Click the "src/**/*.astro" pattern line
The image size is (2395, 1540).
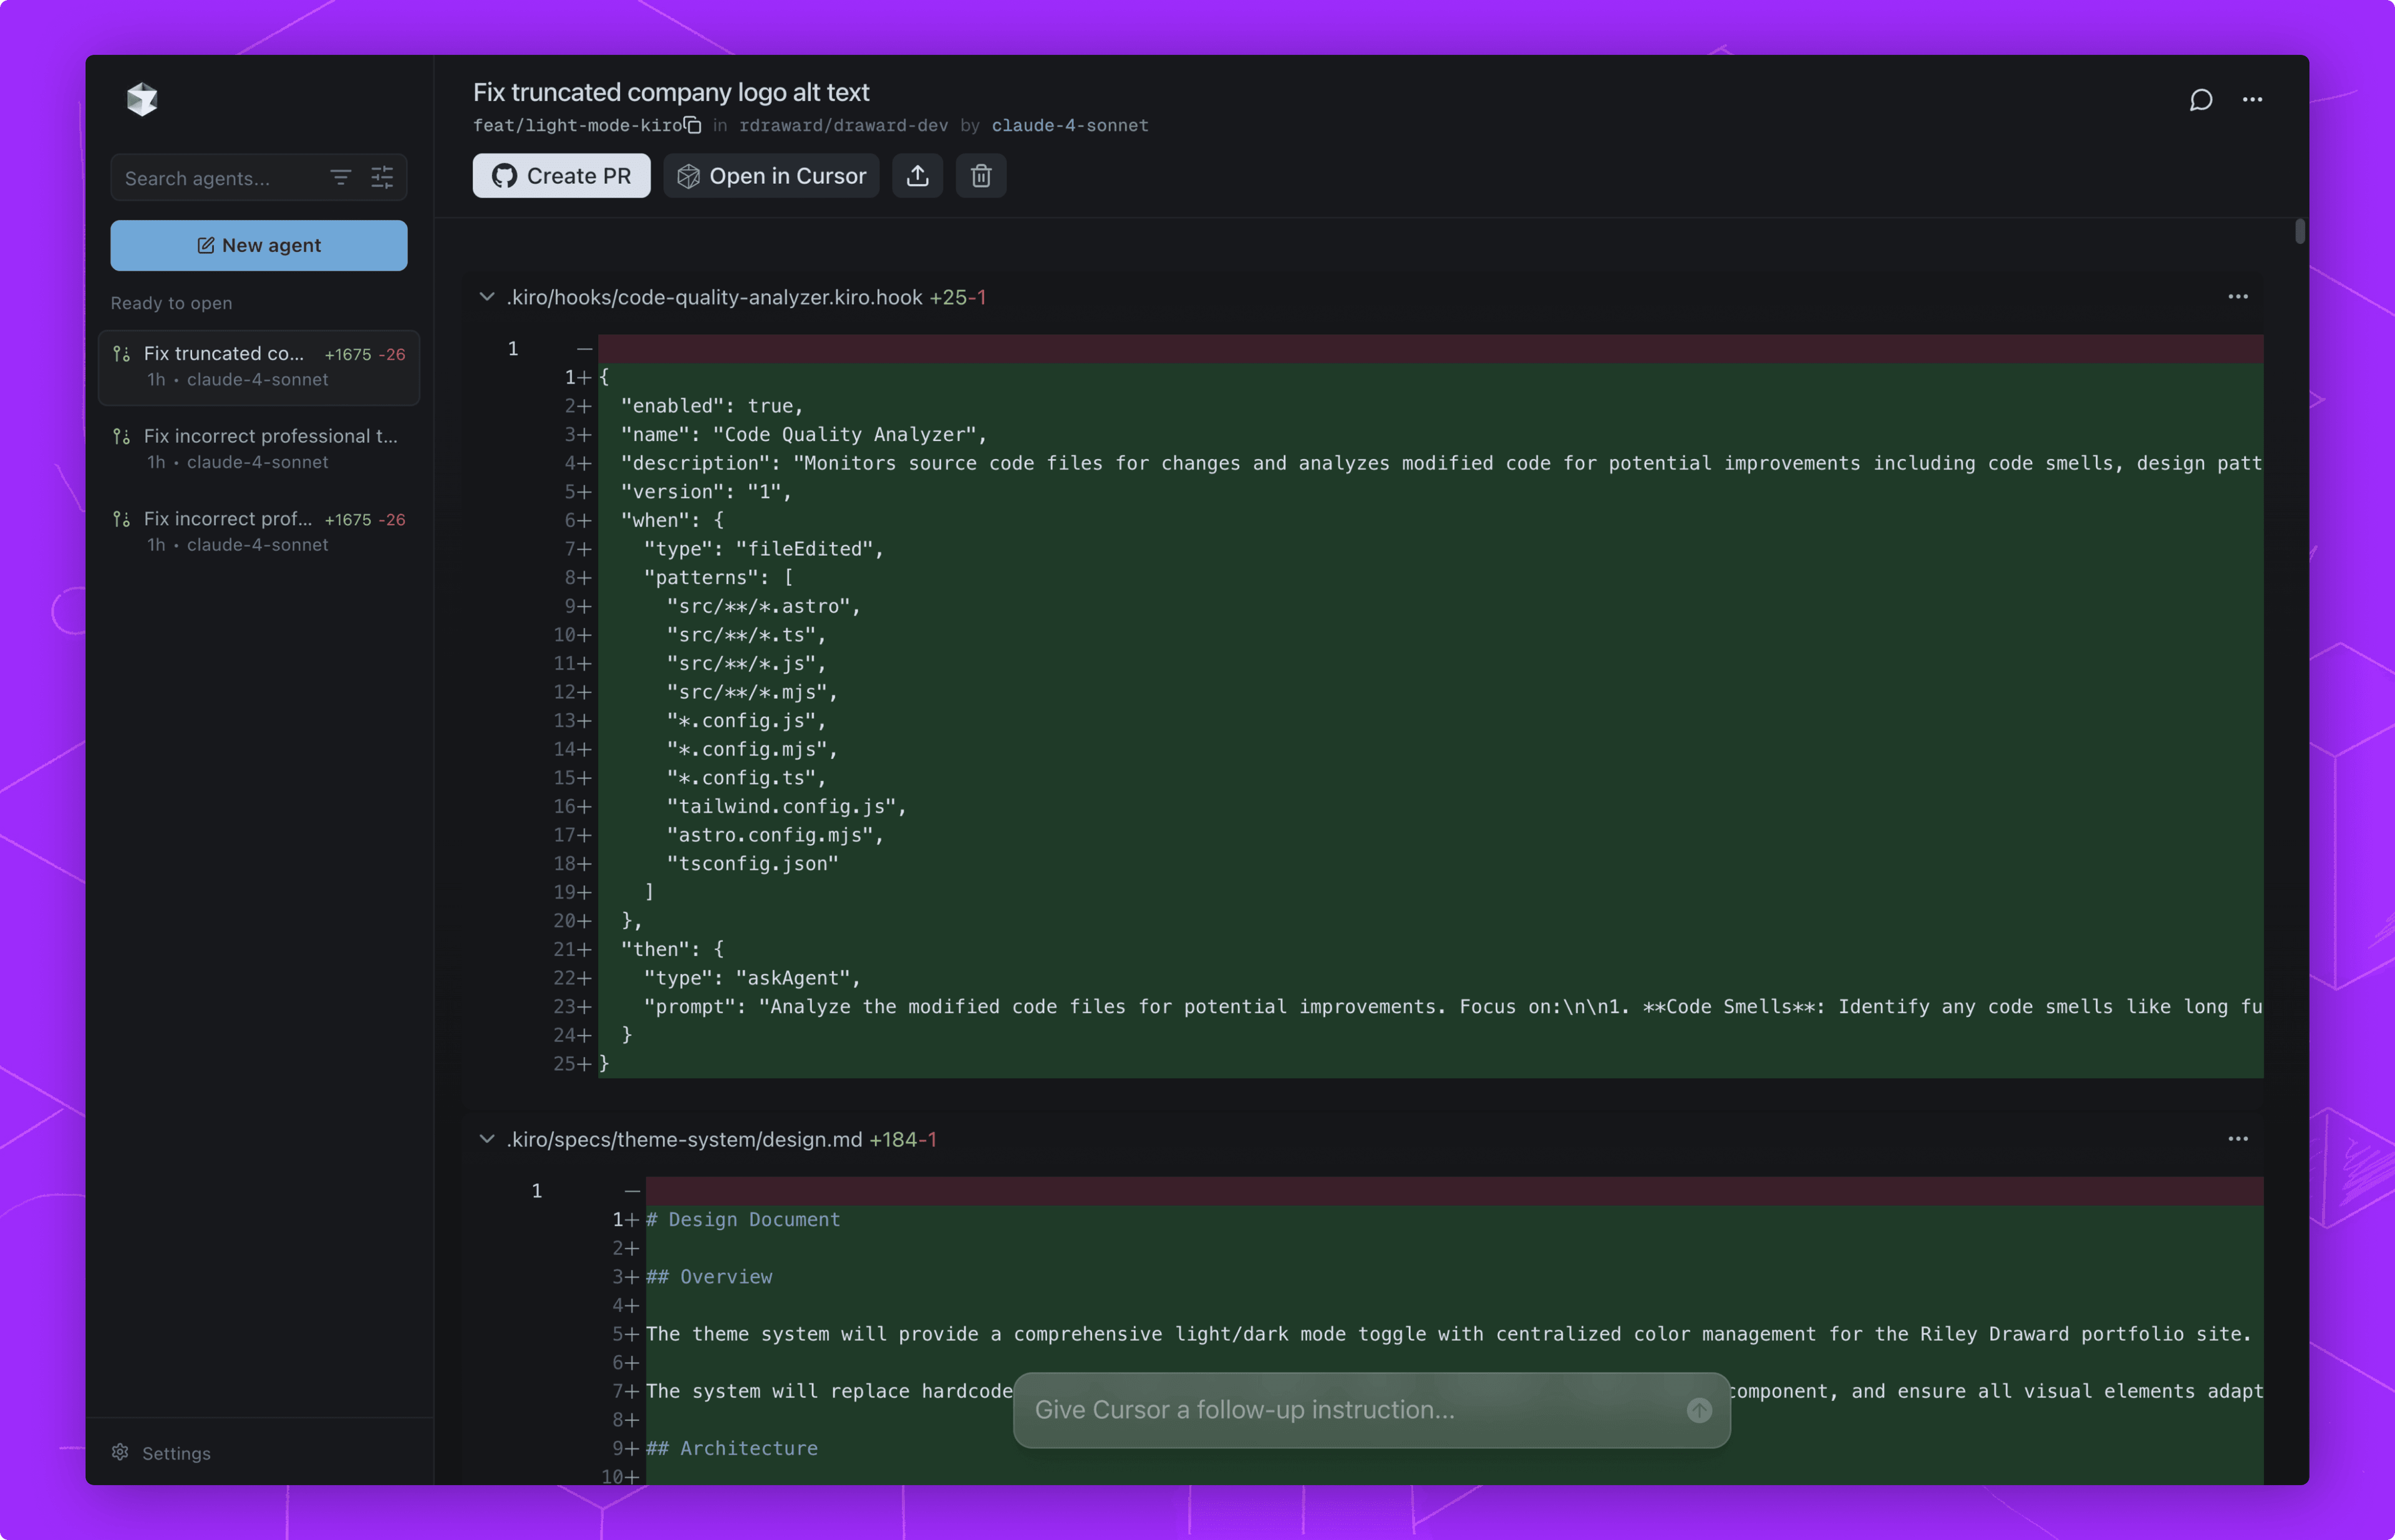pos(764,606)
